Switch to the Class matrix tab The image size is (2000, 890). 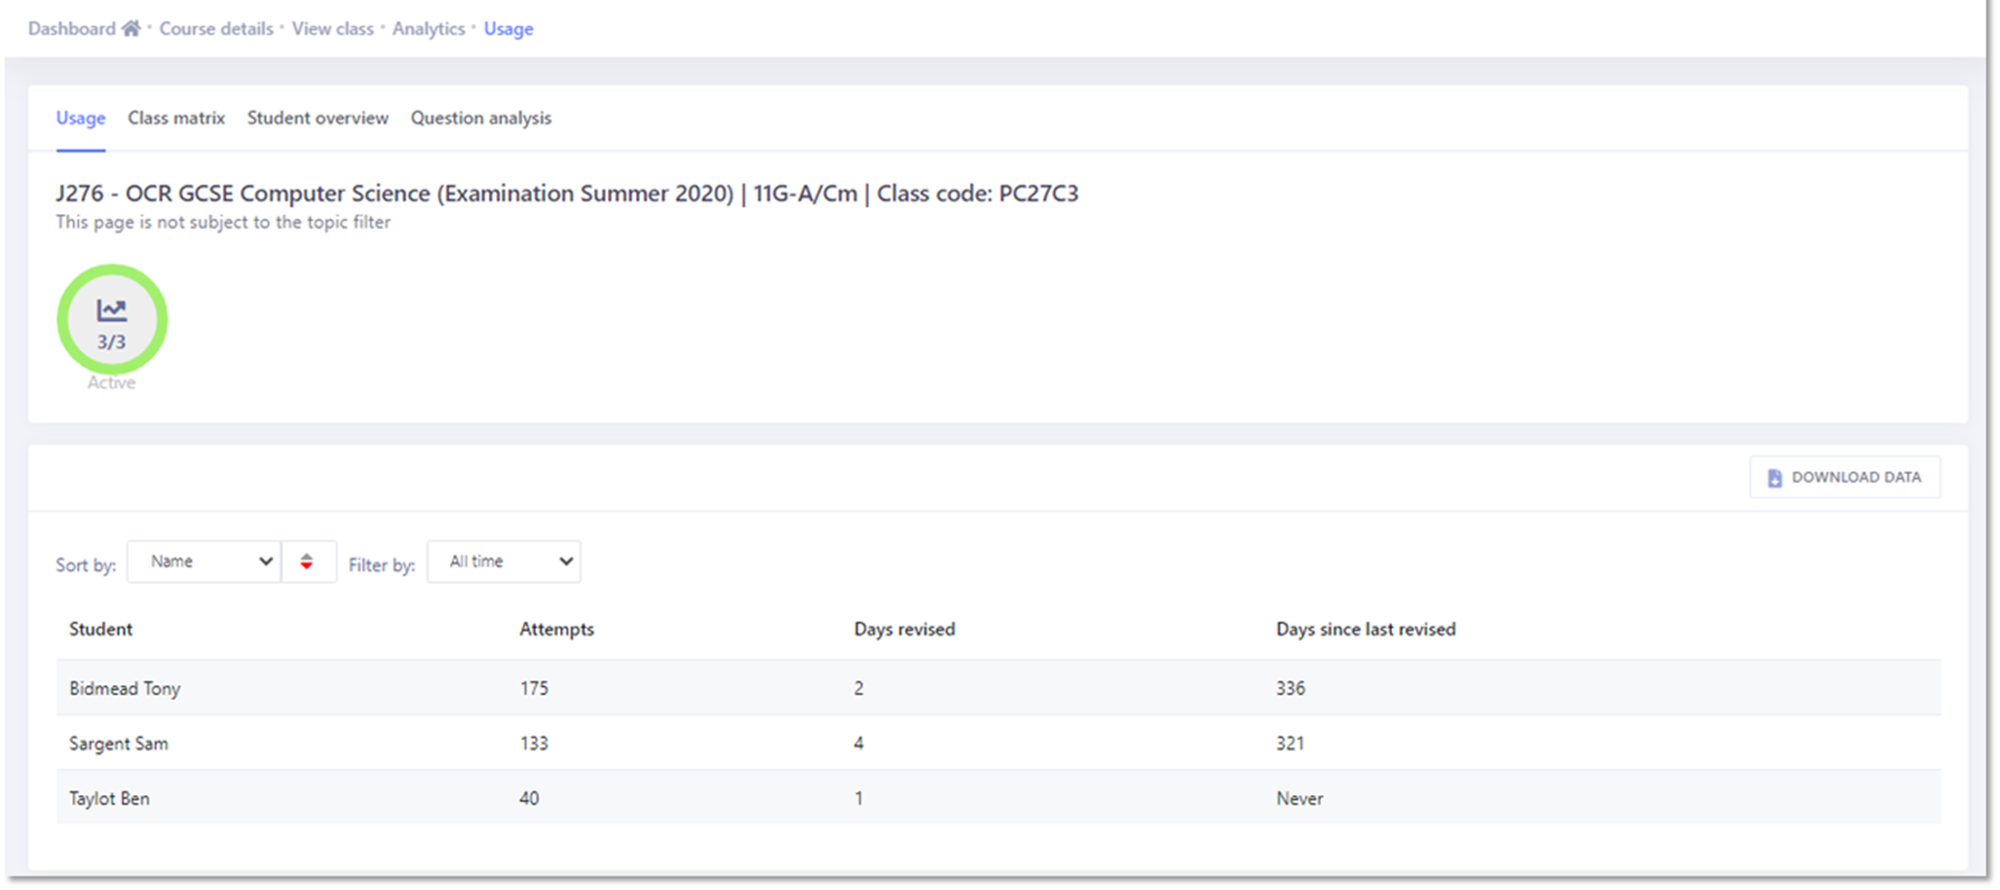pos(176,118)
